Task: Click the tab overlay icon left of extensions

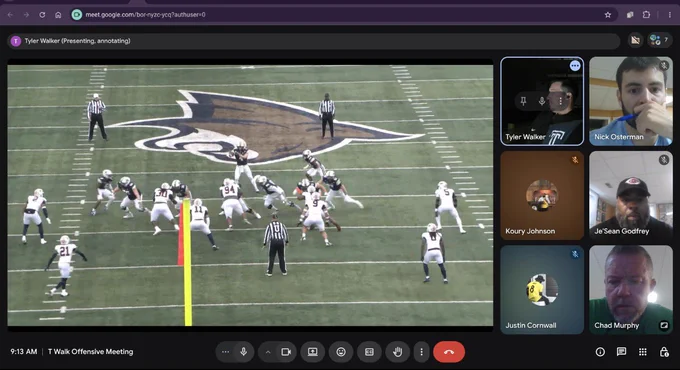Action: (x=630, y=15)
